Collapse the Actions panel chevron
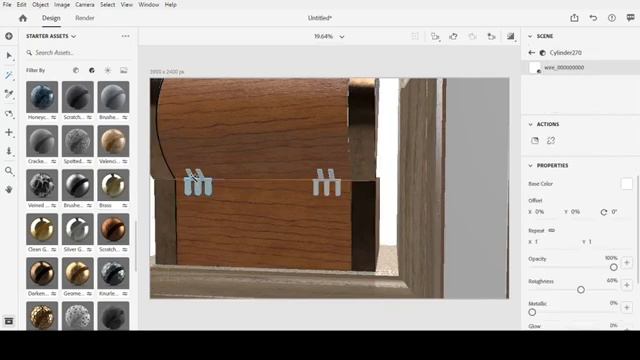This screenshot has width=640, height=360. click(531, 124)
